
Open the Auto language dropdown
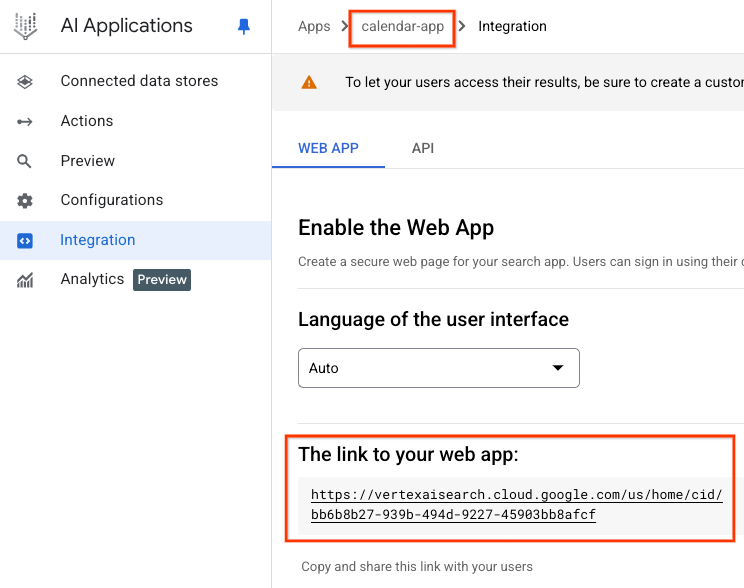click(438, 368)
